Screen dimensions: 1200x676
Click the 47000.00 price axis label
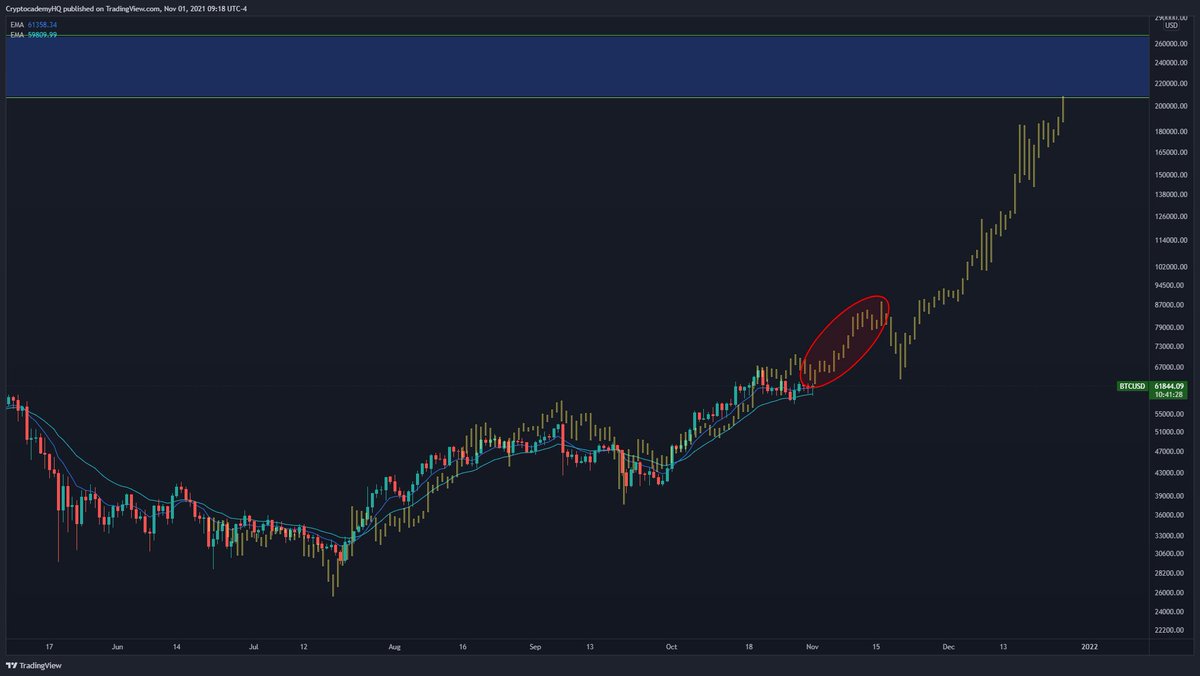point(1170,452)
